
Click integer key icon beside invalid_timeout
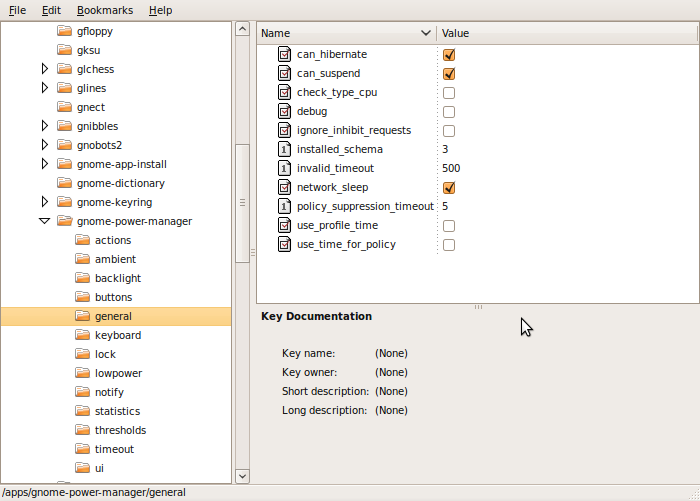[284, 168]
